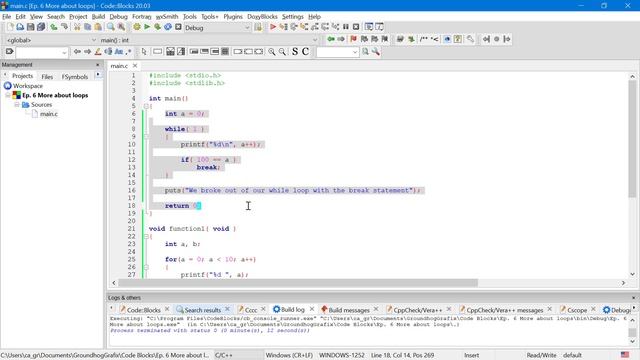
Task: Click the Zoom out toolbar icon
Action: point(282,52)
